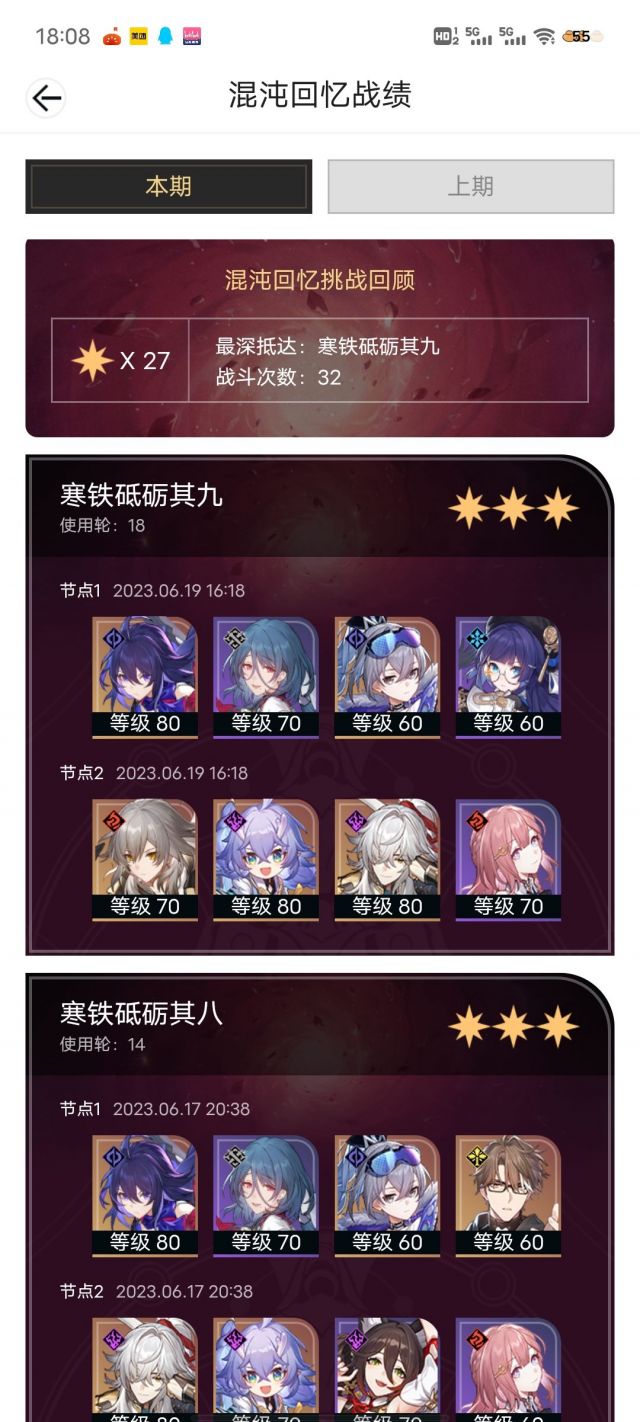Select the teal-haired level 70 character in 其九 节点1

point(266,677)
